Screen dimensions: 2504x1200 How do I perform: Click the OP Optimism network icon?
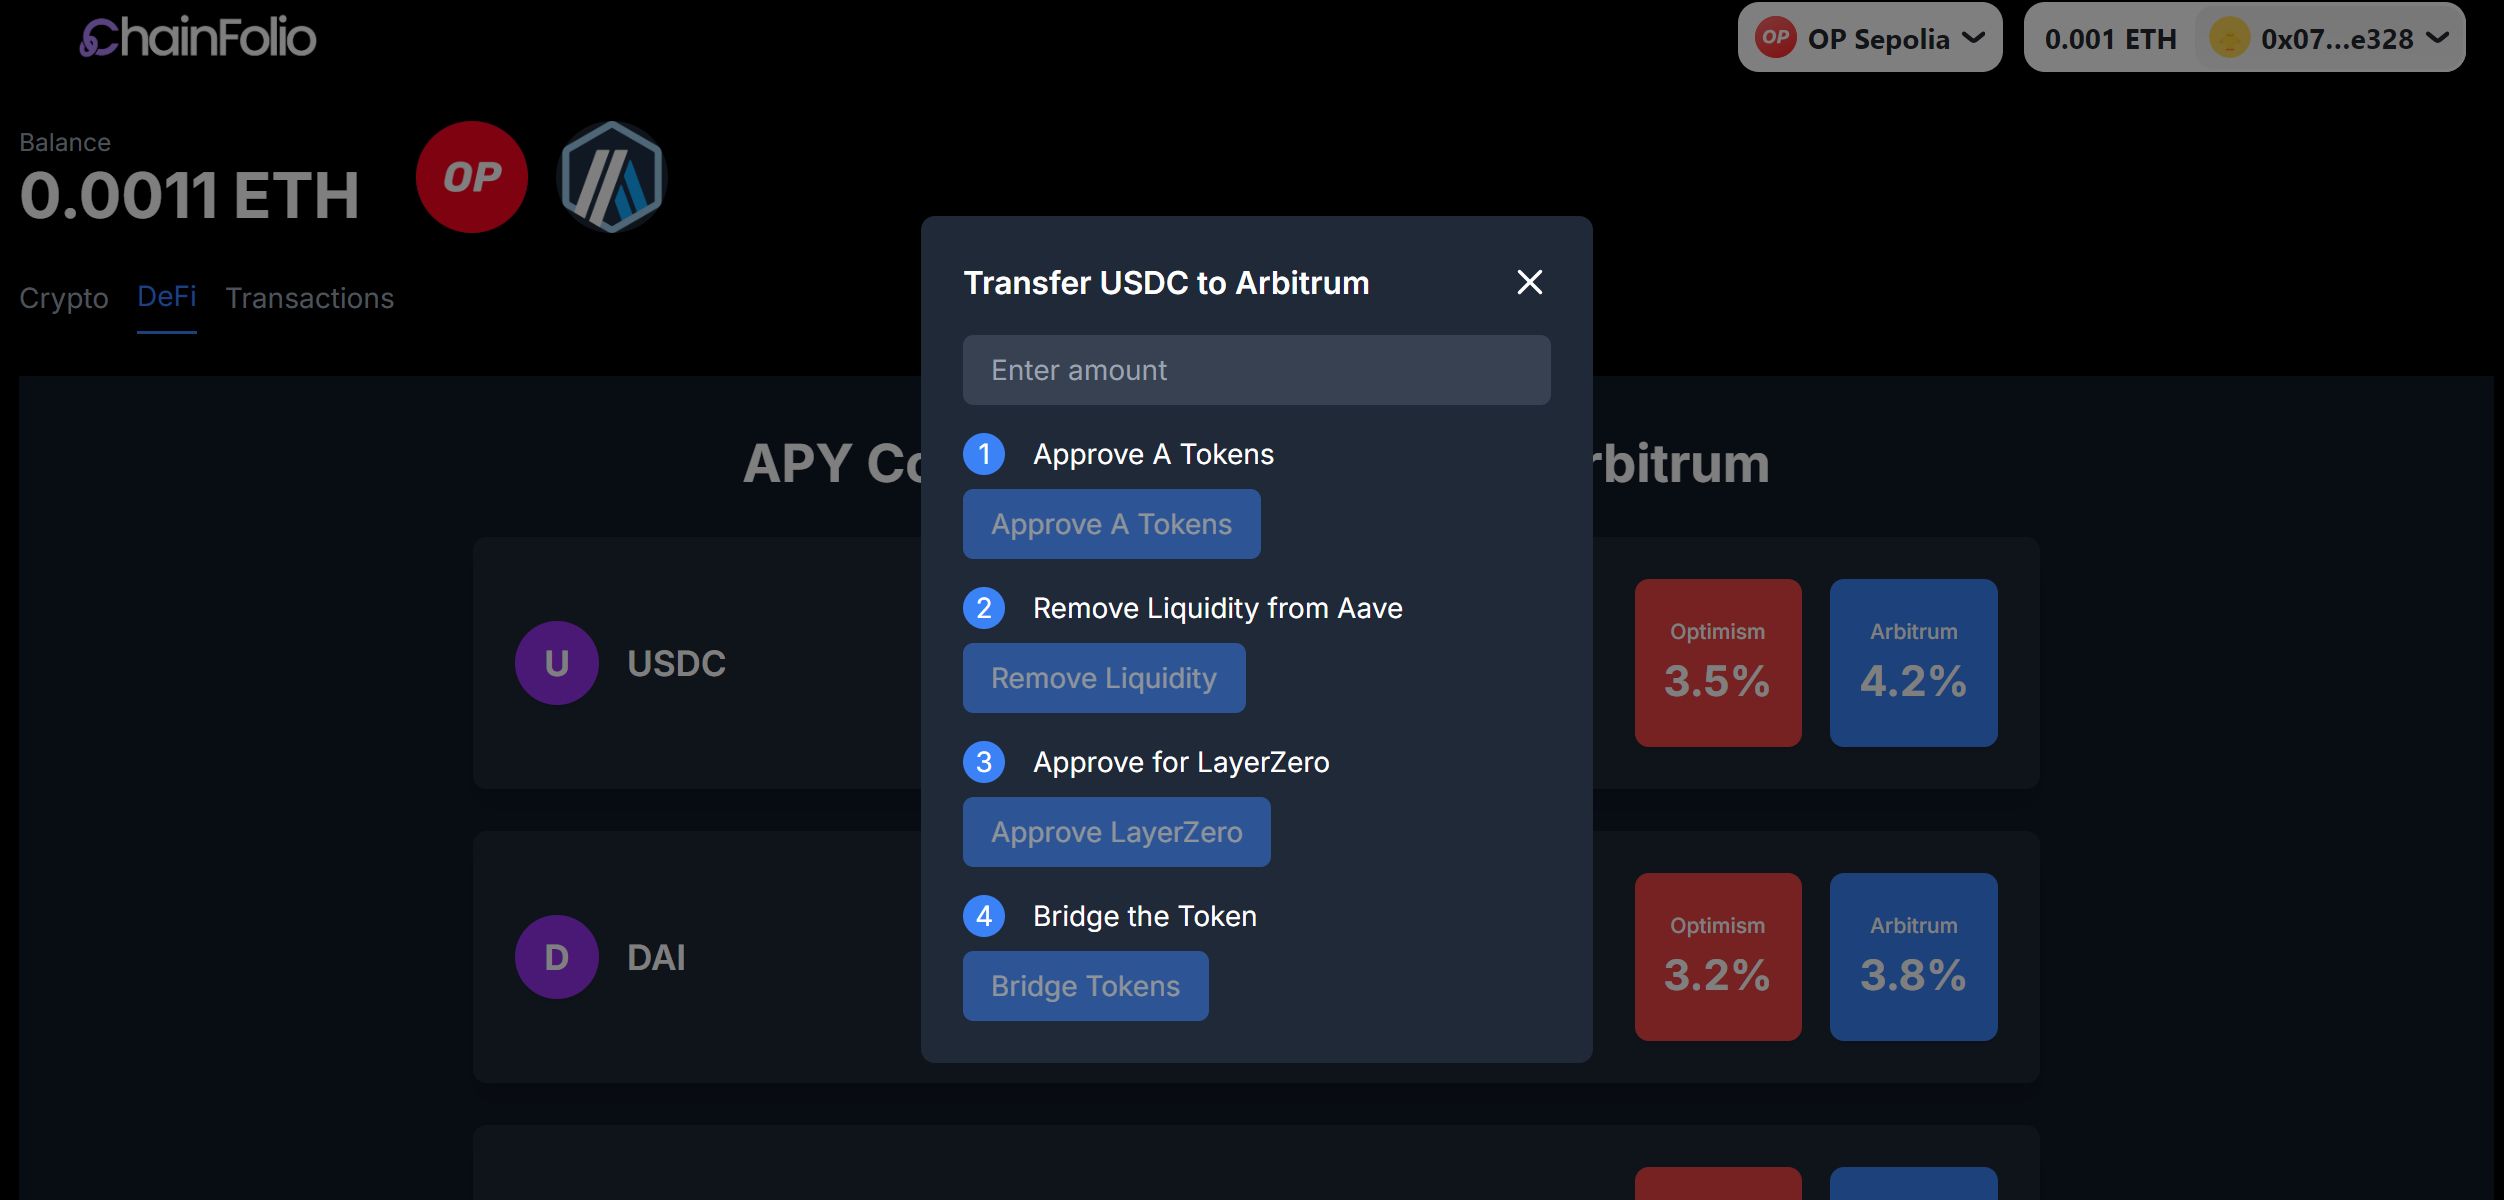(473, 177)
